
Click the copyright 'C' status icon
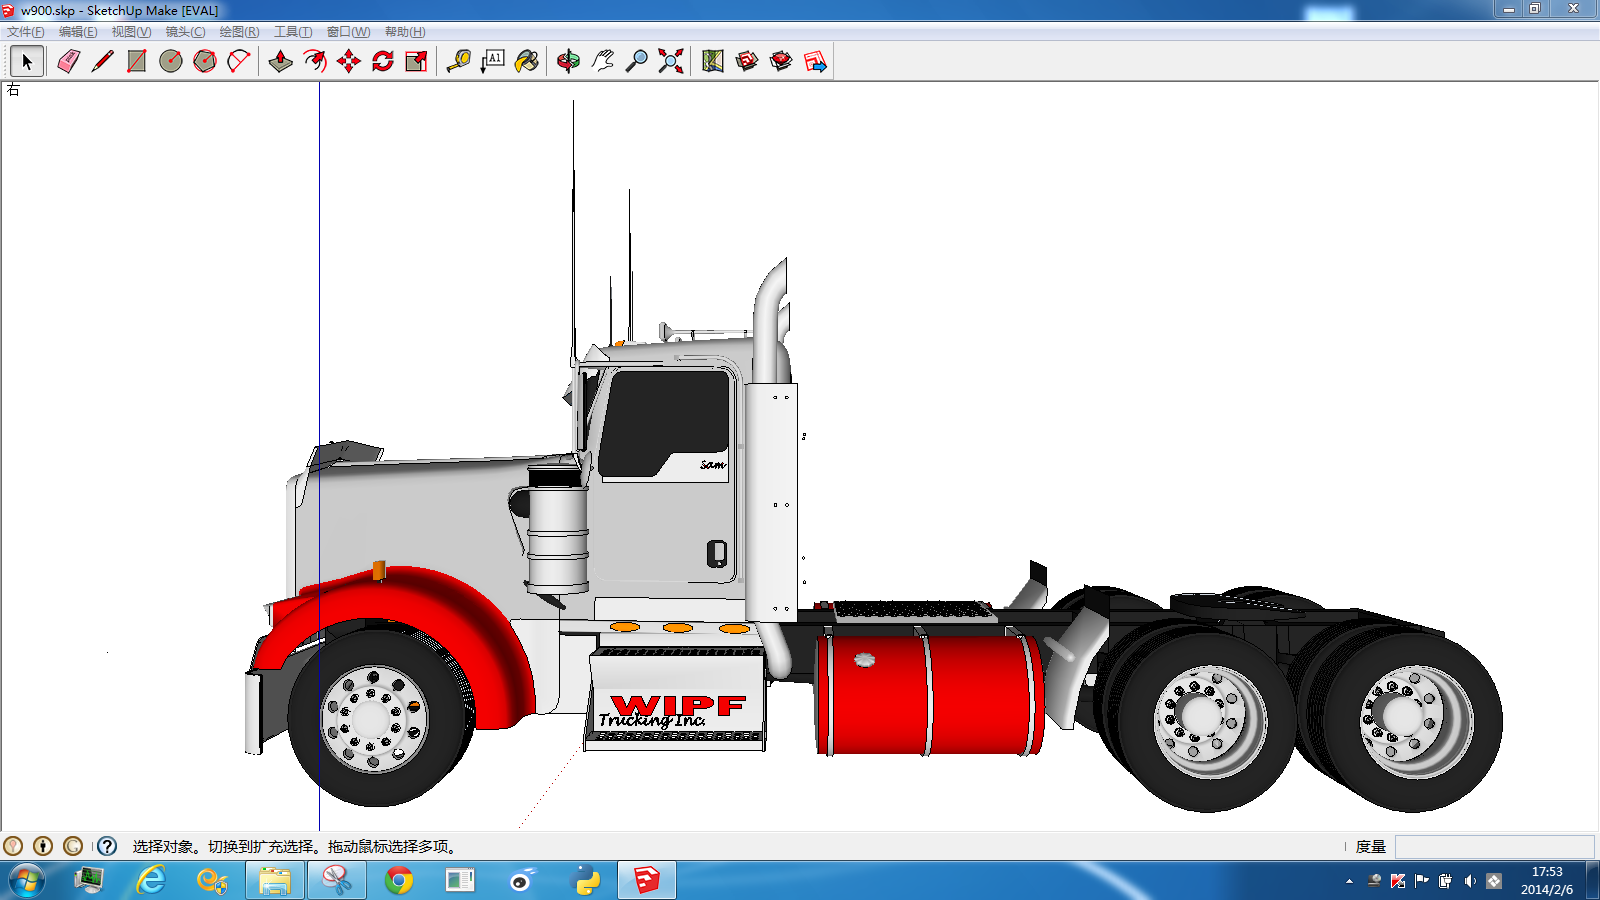[x=73, y=846]
